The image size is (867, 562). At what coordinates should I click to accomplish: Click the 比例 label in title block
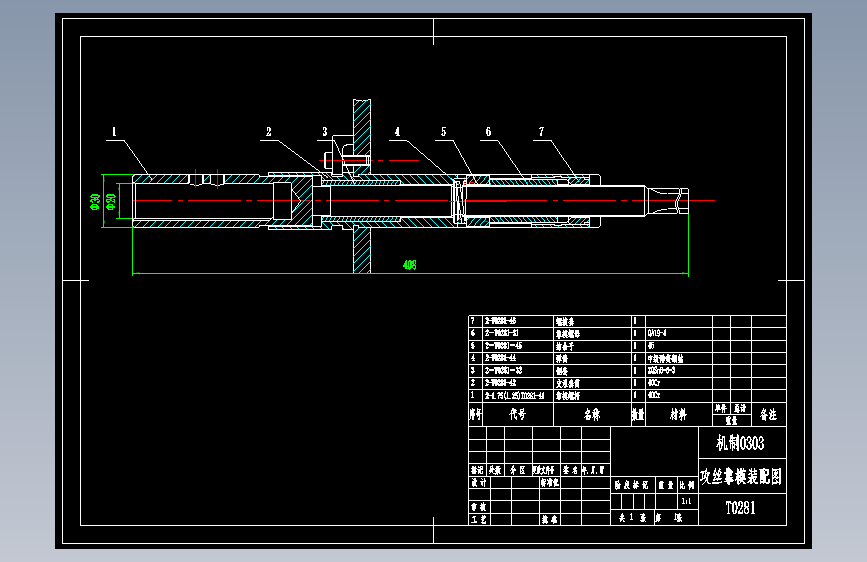coord(687,485)
